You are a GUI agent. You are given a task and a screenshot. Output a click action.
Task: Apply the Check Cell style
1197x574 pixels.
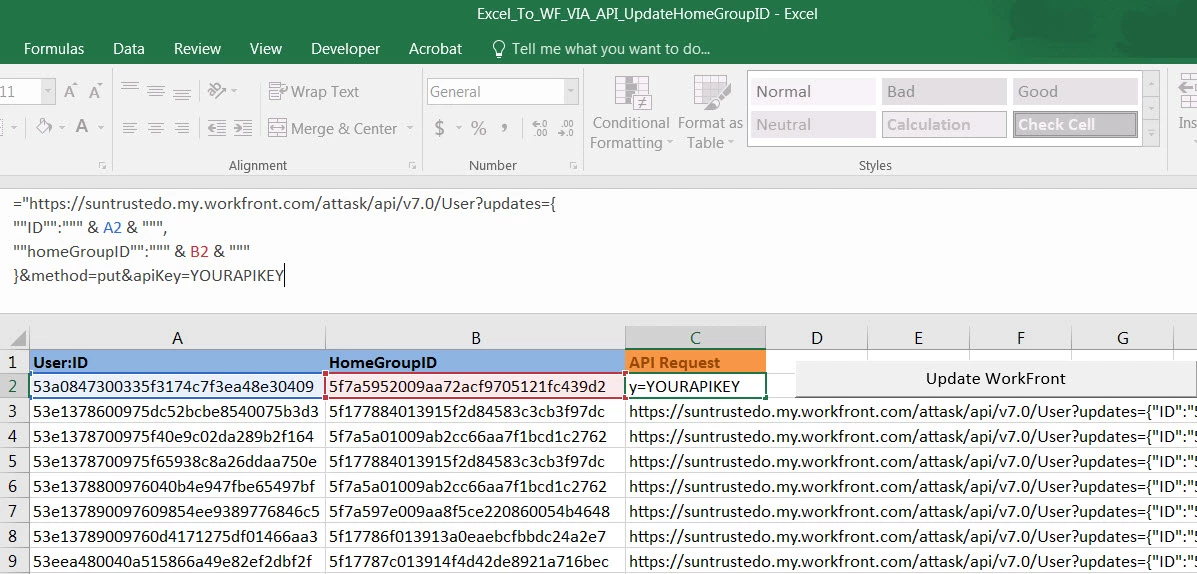click(x=1076, y=124)
